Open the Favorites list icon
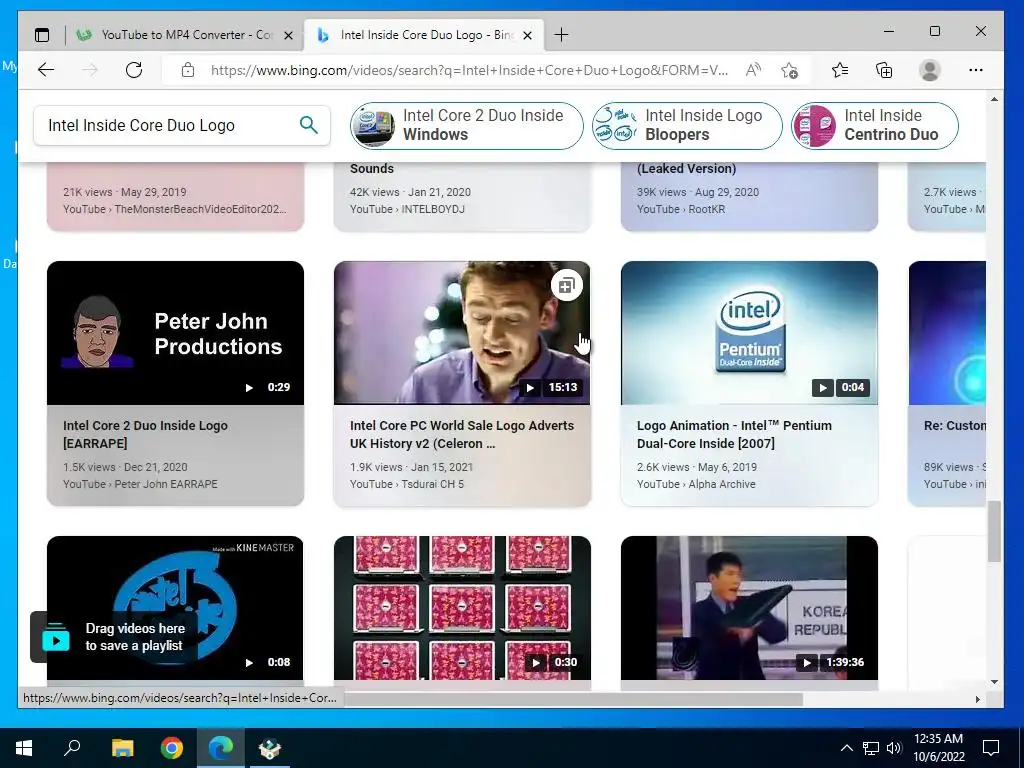1024x768 pixels. pyautogui.click(x=840, y=70)
